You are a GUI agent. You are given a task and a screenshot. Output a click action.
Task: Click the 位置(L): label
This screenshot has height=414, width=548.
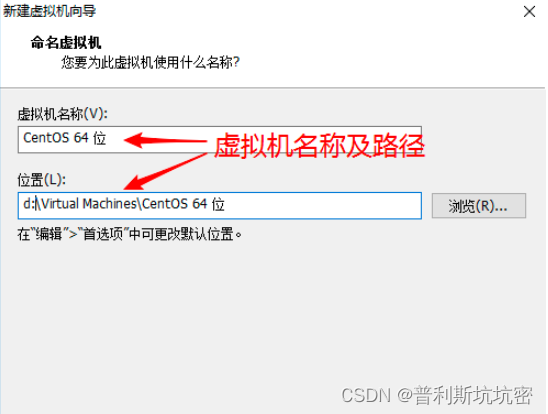42,180
